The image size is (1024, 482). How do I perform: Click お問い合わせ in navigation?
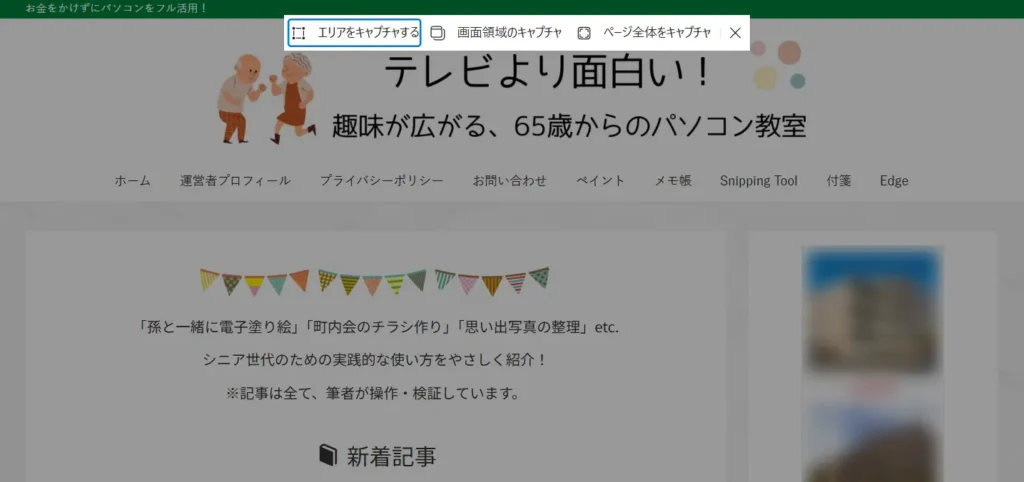click(x=509, y=181)
